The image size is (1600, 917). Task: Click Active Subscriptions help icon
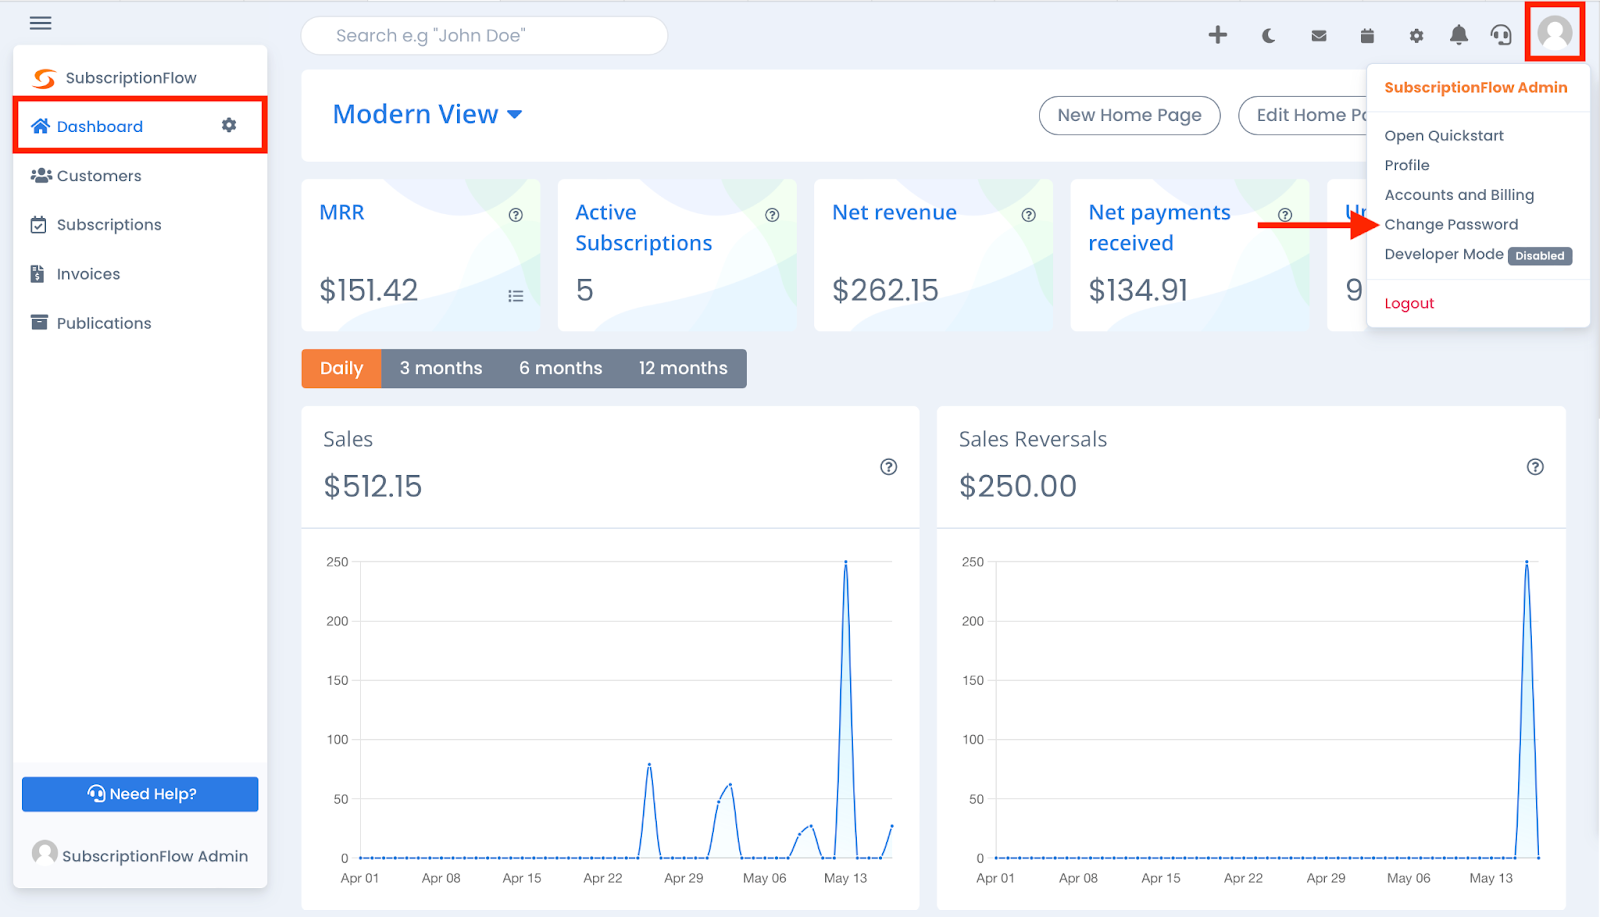pyautogui.click(x=772, y=215)
